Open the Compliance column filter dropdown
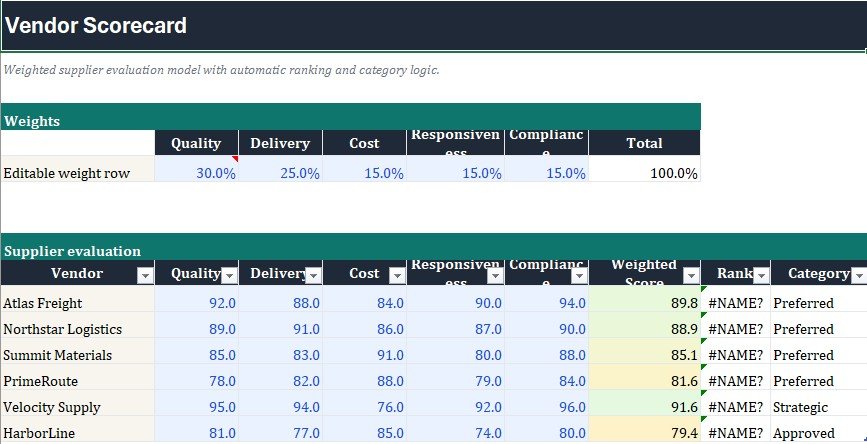This screenshot has height=444, width=867. click(579, 275)
